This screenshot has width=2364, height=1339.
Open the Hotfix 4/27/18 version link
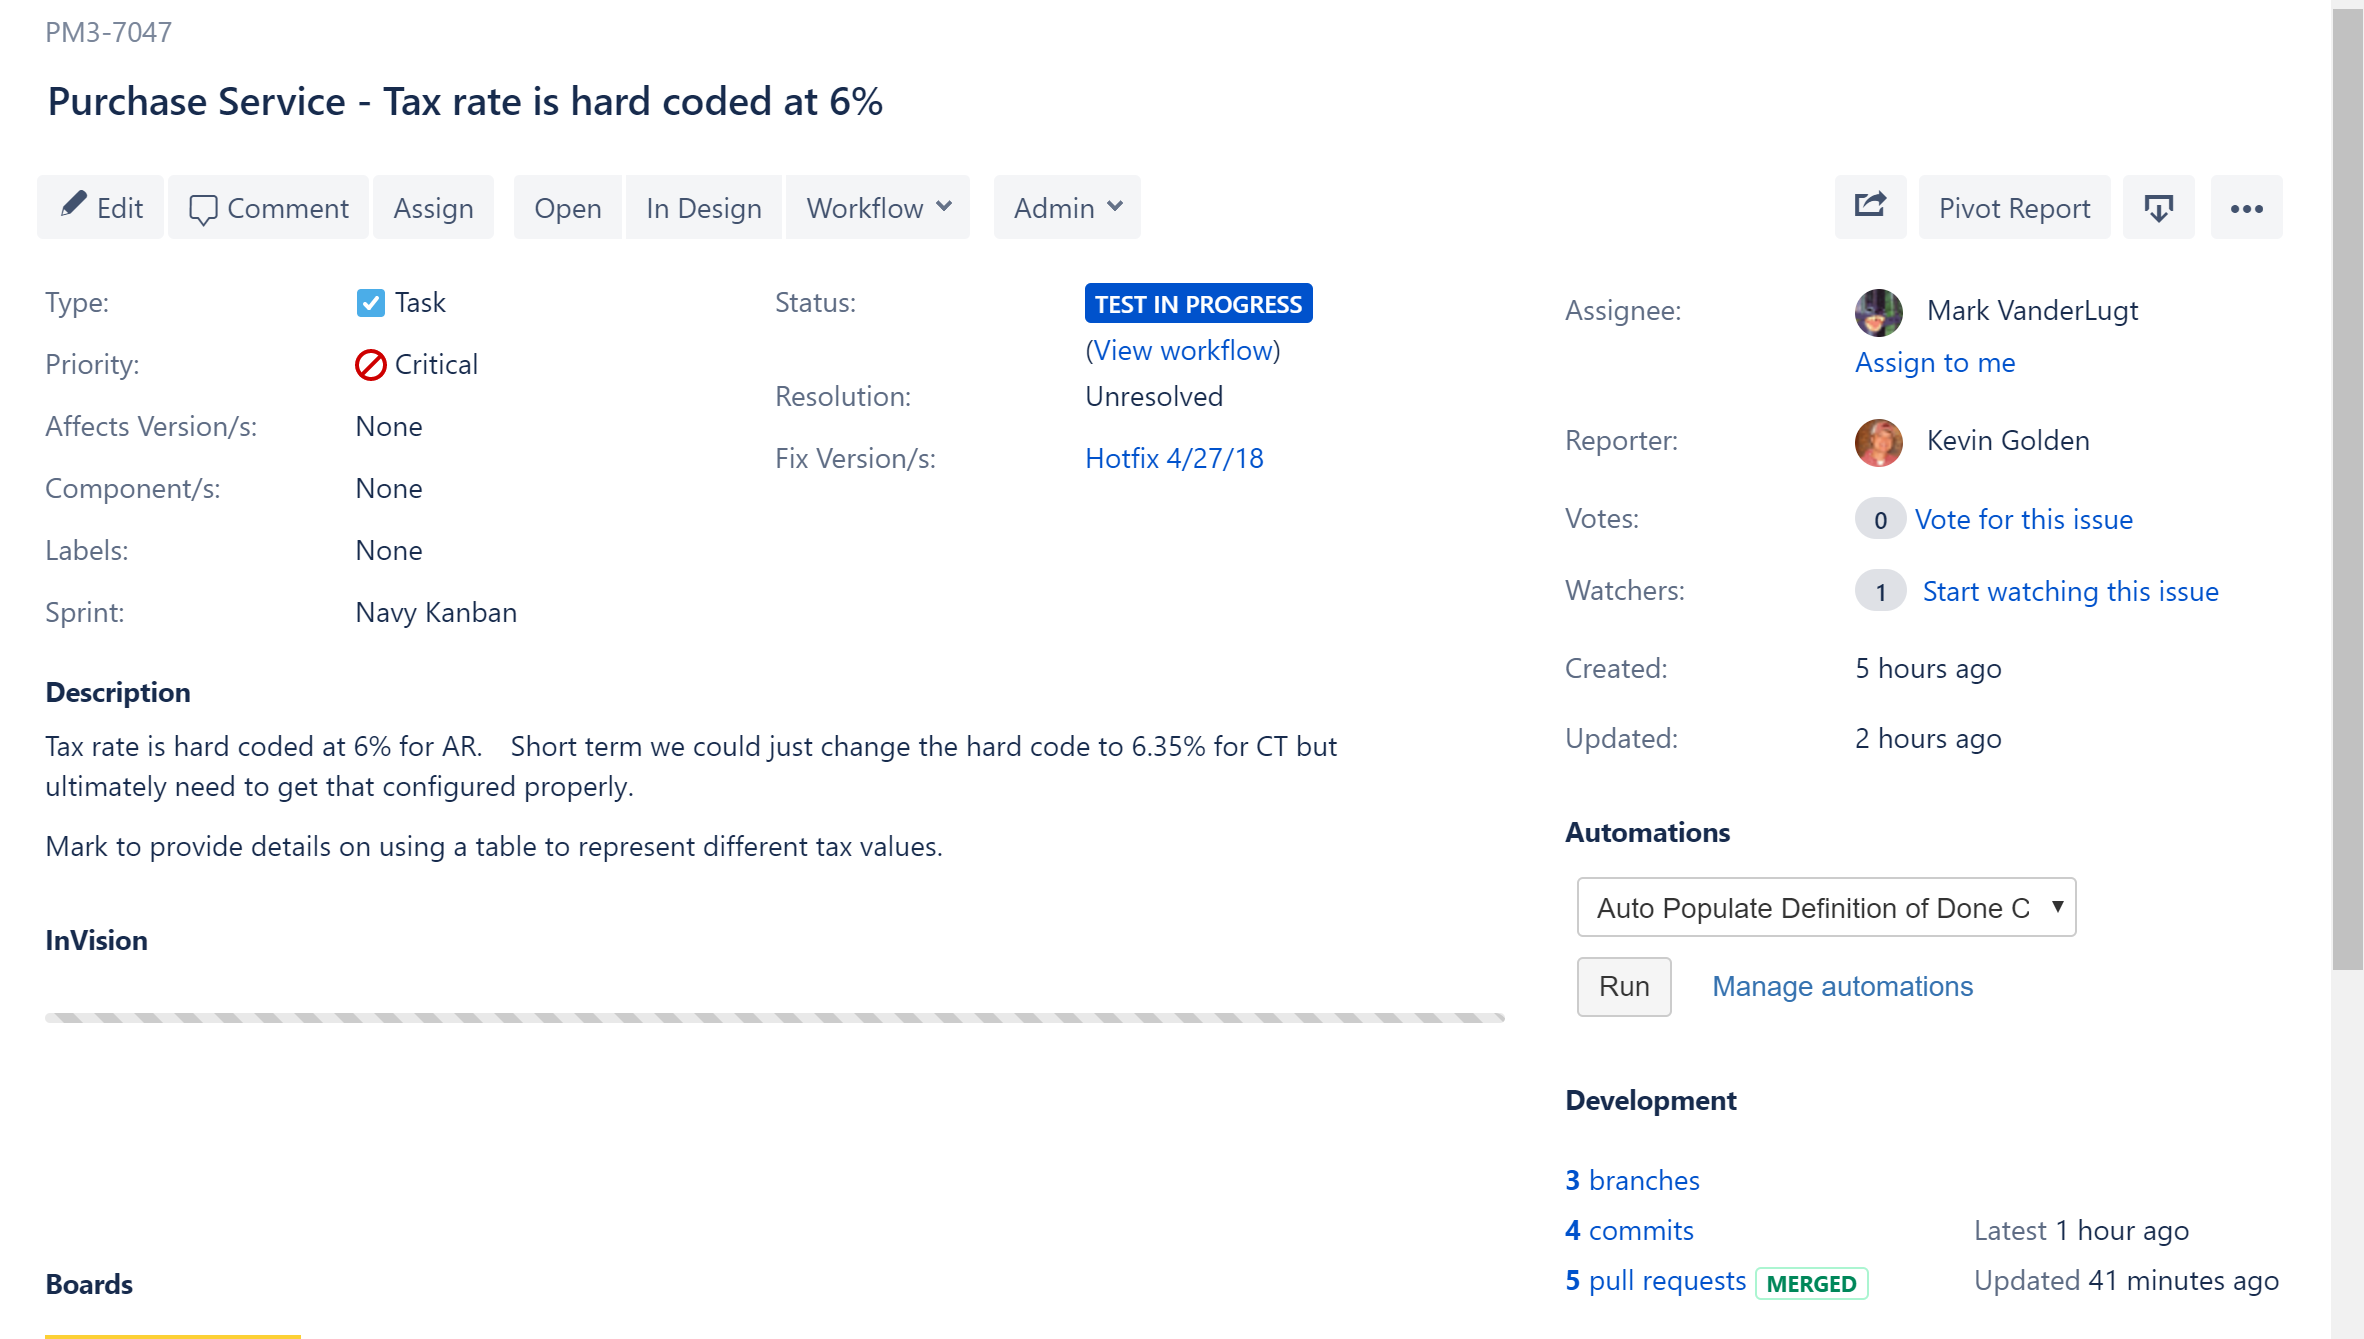pyautogui.click(x=1174, y=458)
